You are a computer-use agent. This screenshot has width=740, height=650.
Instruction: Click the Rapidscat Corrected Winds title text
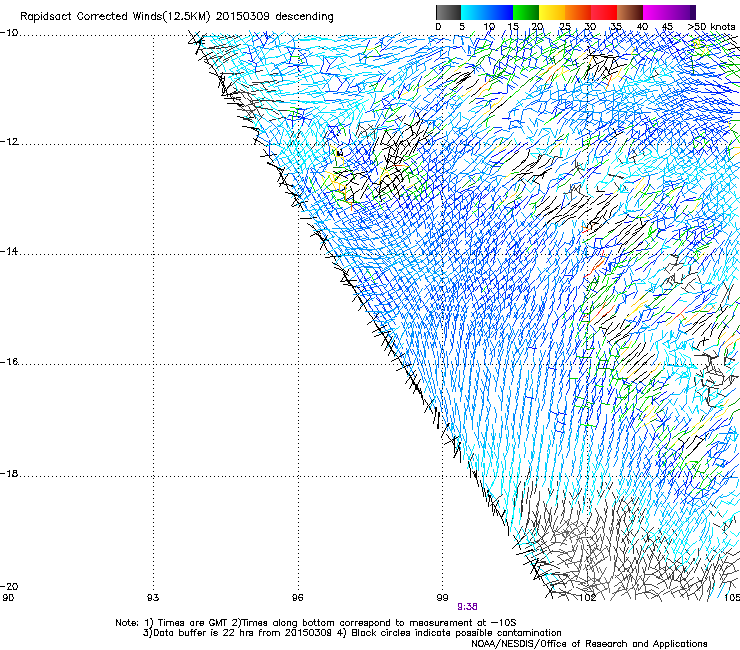(177, 17)
